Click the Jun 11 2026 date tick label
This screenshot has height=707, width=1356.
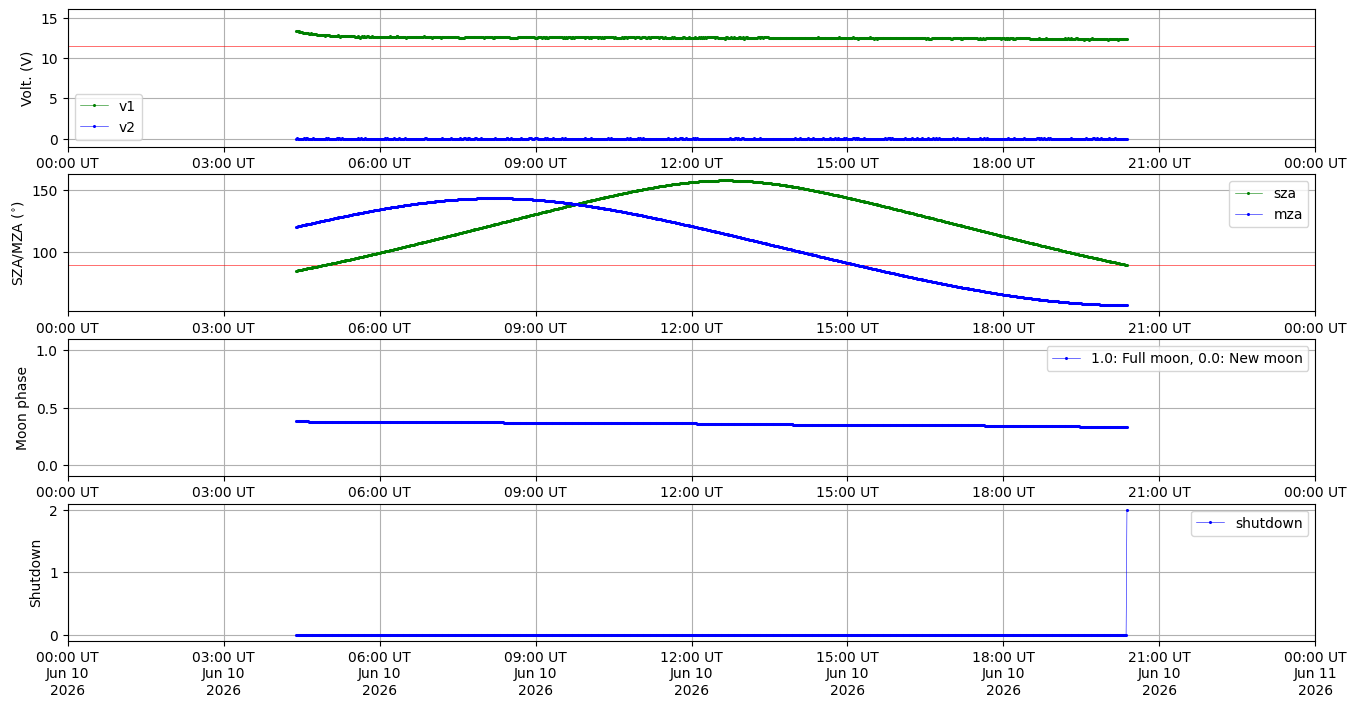tap(1315, 673)
